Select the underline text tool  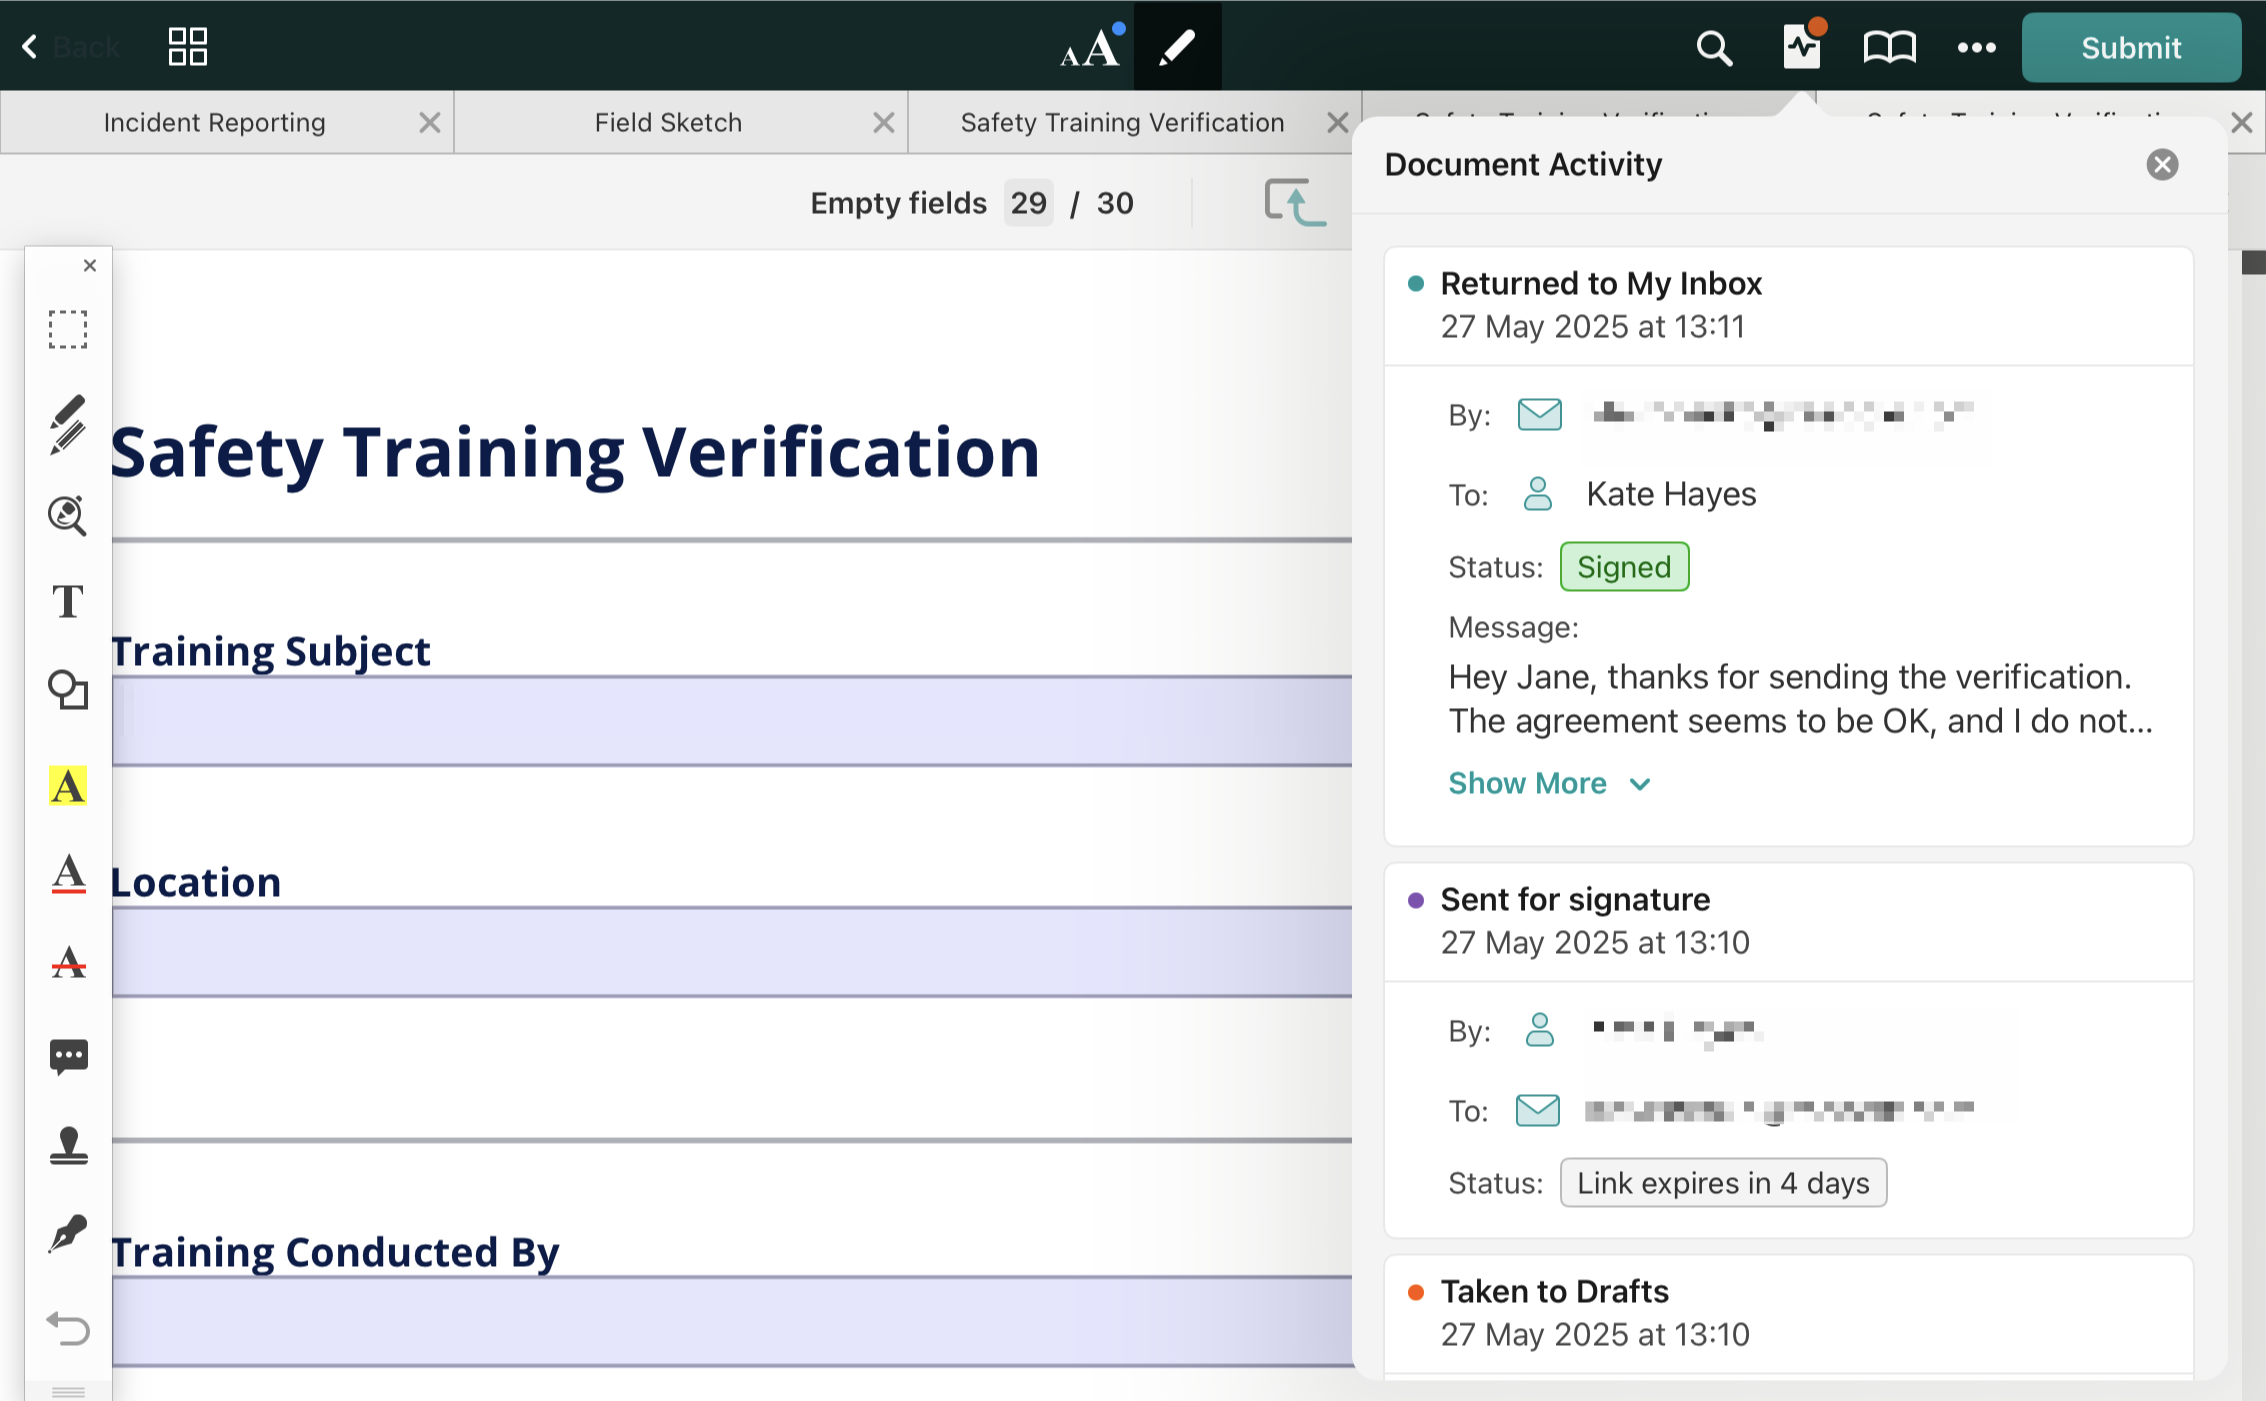click(68, 874)
